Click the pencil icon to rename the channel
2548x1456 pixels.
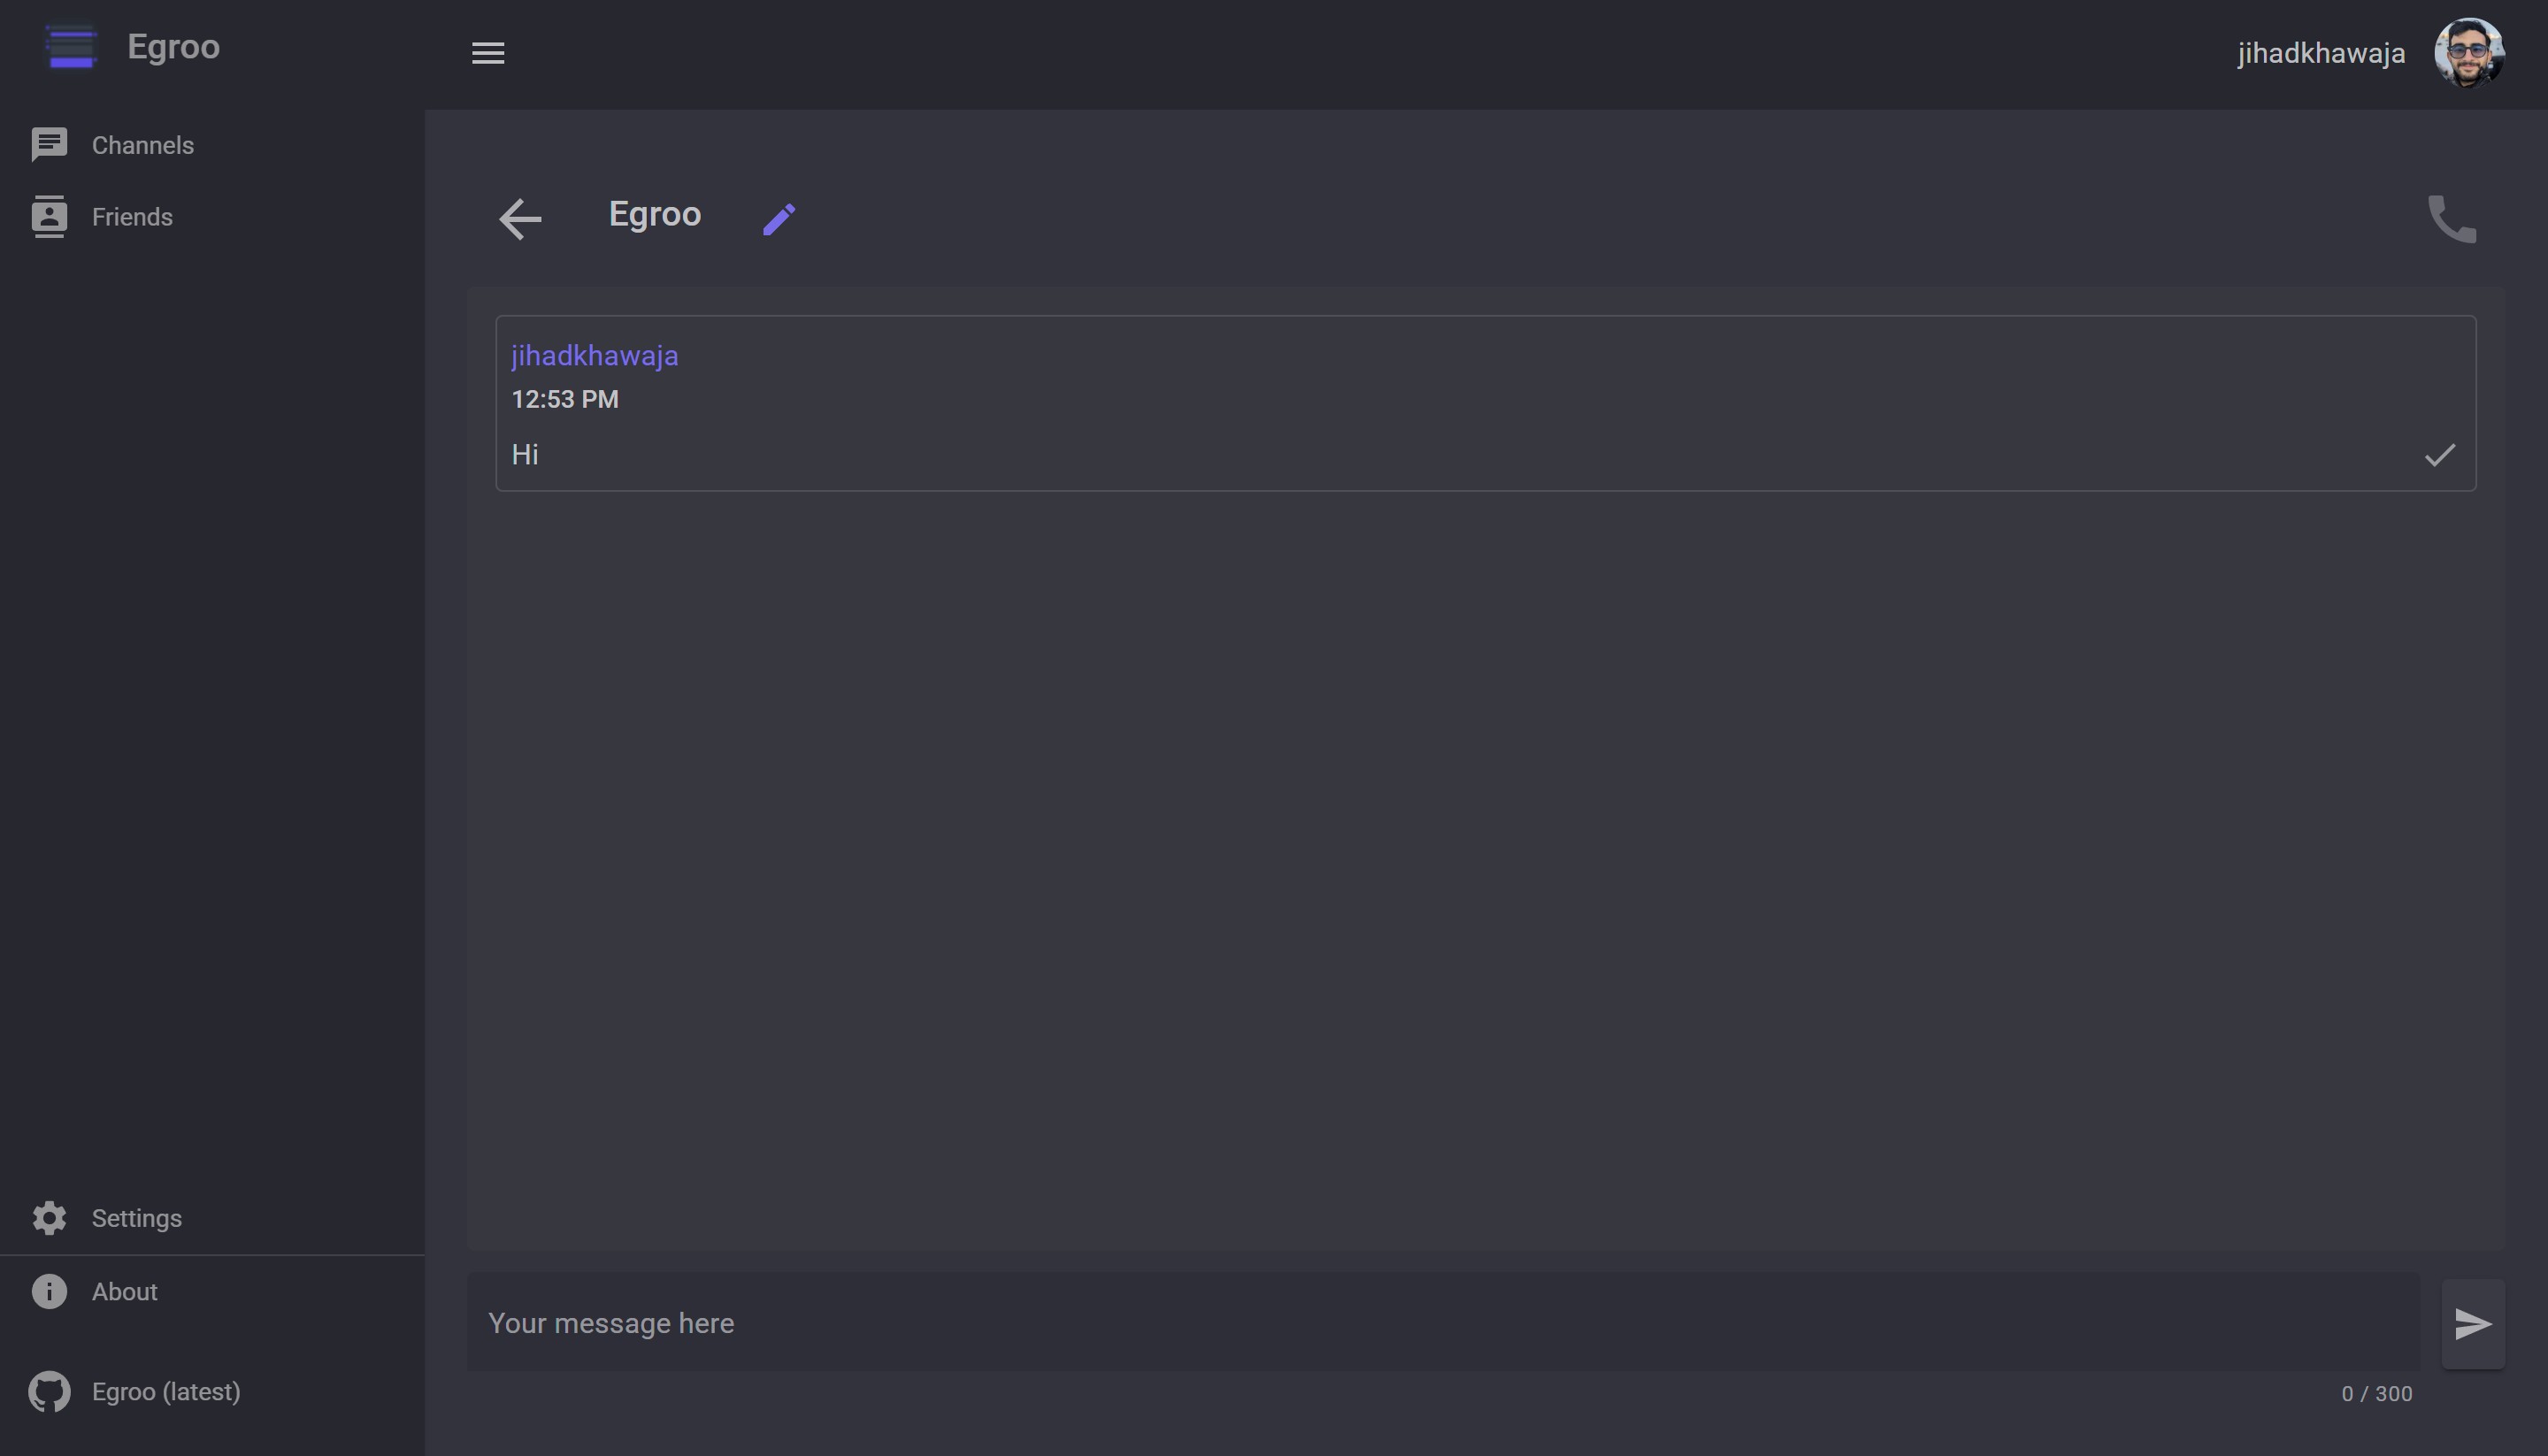(x=779, y=219)
